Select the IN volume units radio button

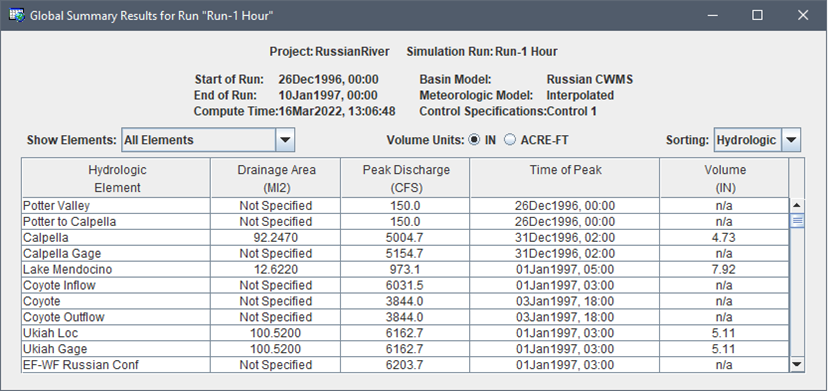474,140
